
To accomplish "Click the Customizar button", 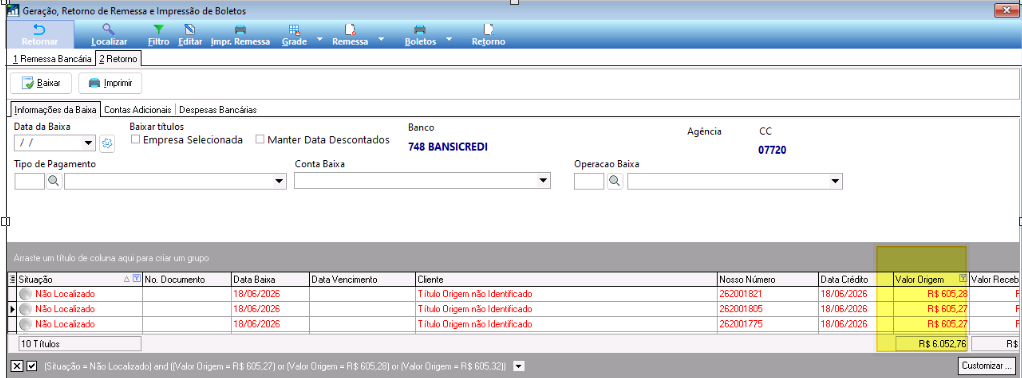I will coord(986,366).
